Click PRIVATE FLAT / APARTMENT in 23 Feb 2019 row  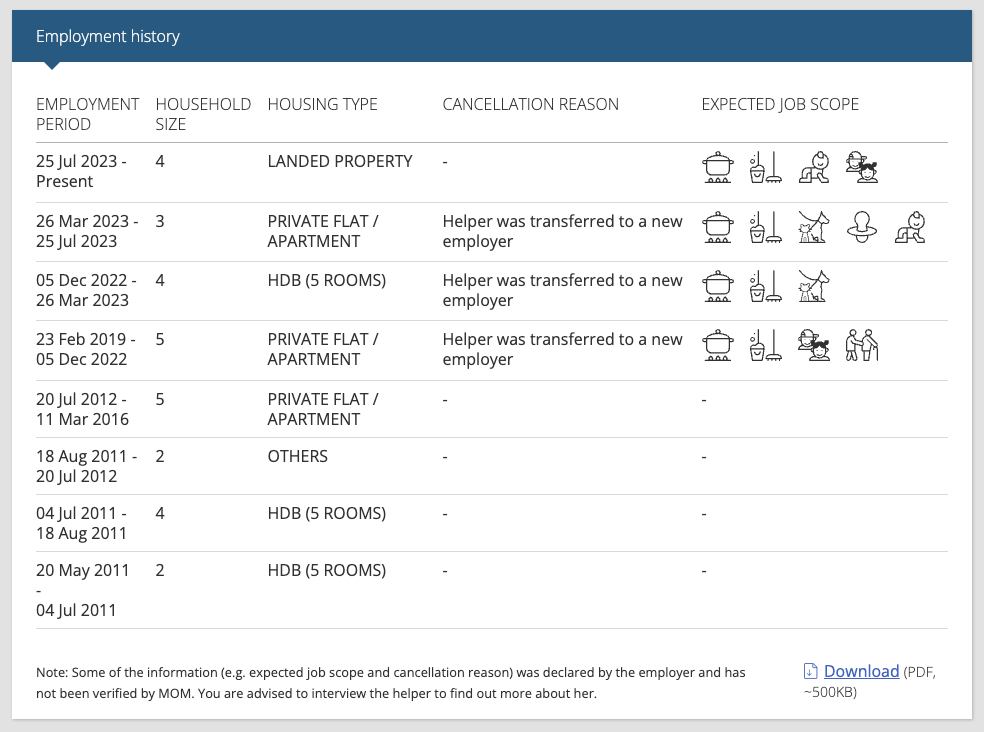[x=323, y=349]
